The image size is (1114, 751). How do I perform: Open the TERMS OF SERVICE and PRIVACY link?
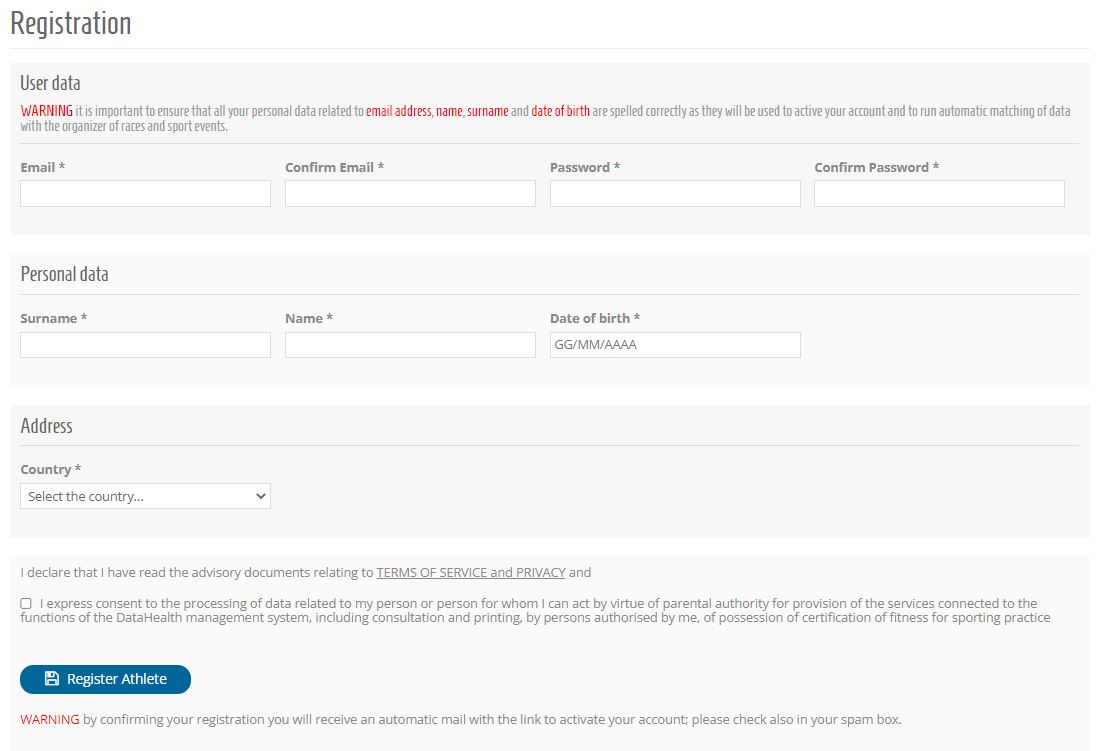[x=471, y=572]
